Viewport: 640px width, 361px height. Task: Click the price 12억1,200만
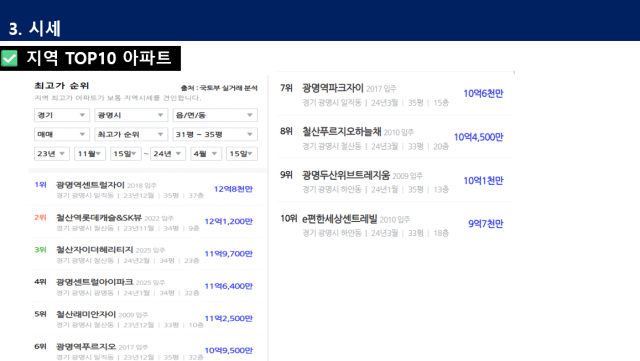tap(229, 221)
